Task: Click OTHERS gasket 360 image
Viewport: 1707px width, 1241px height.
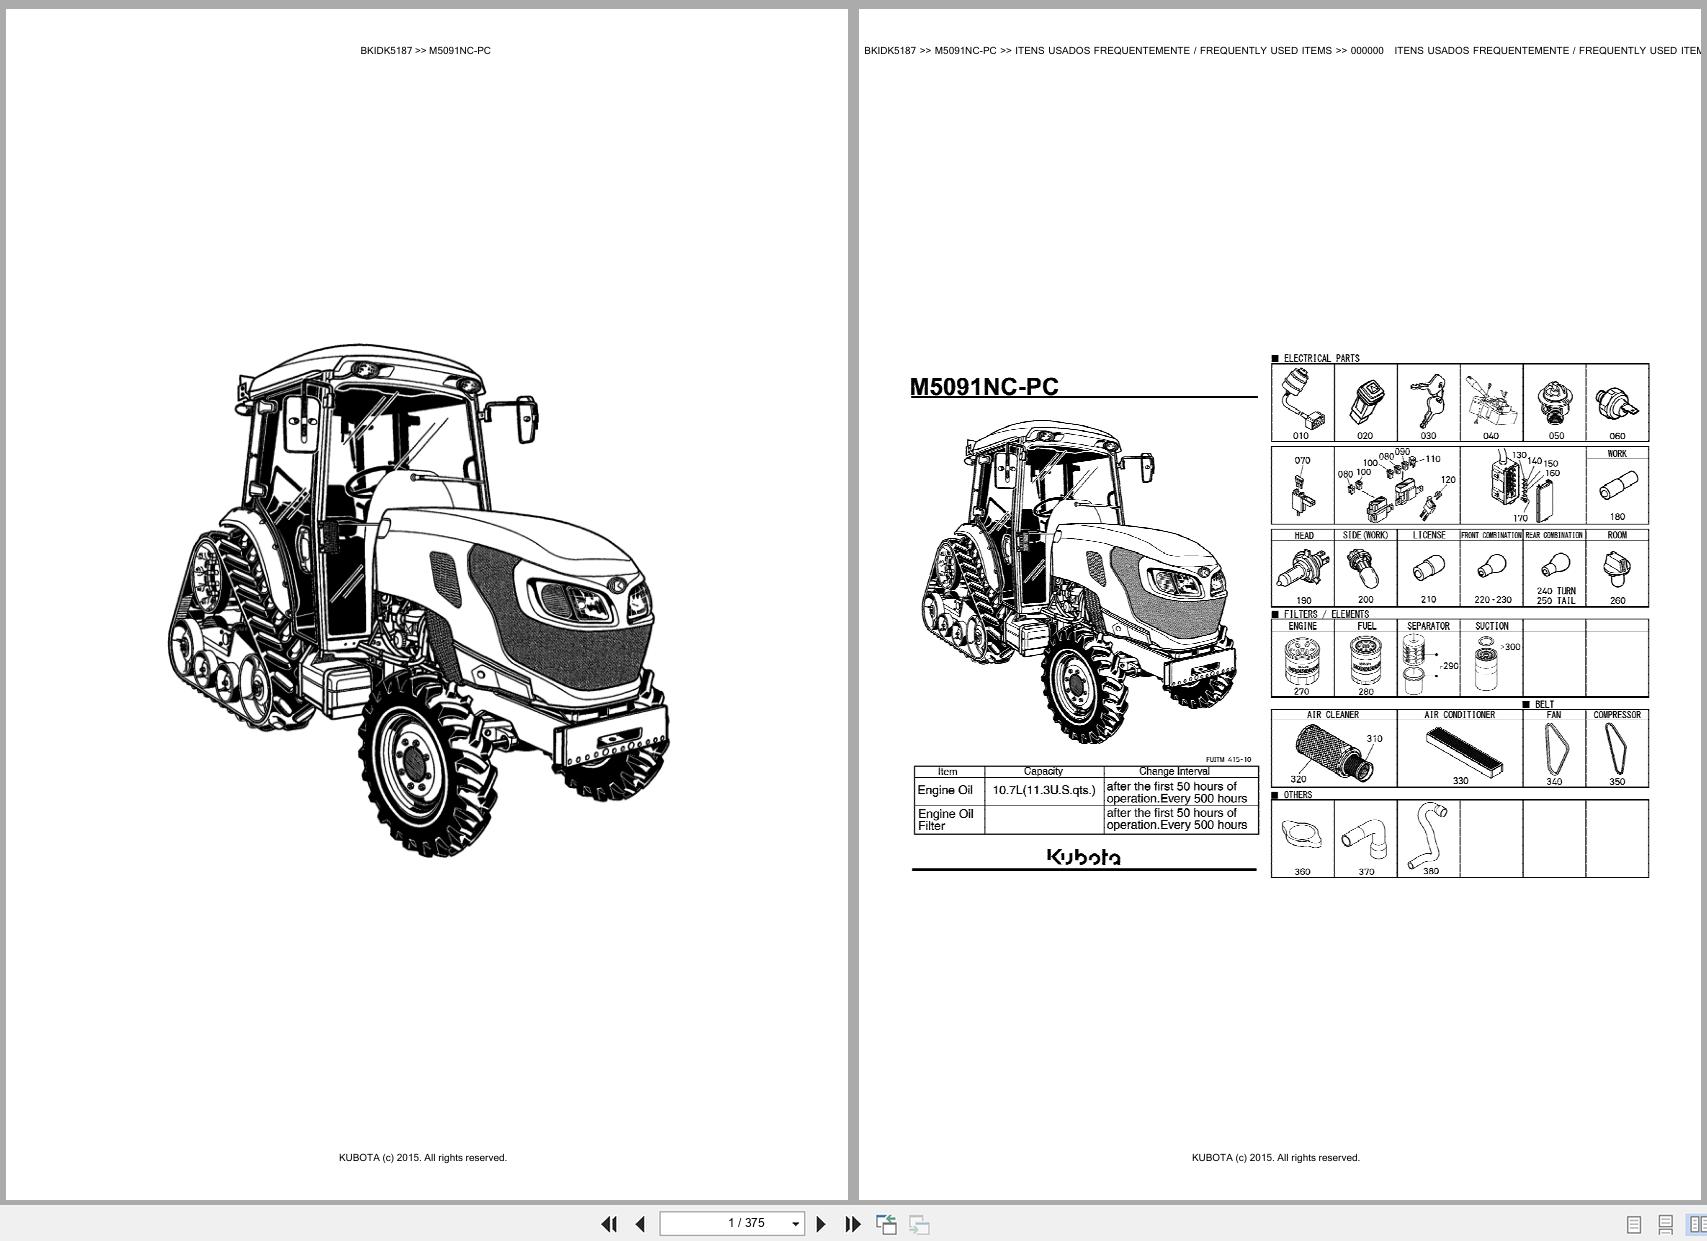Action: coord(1301,836)
